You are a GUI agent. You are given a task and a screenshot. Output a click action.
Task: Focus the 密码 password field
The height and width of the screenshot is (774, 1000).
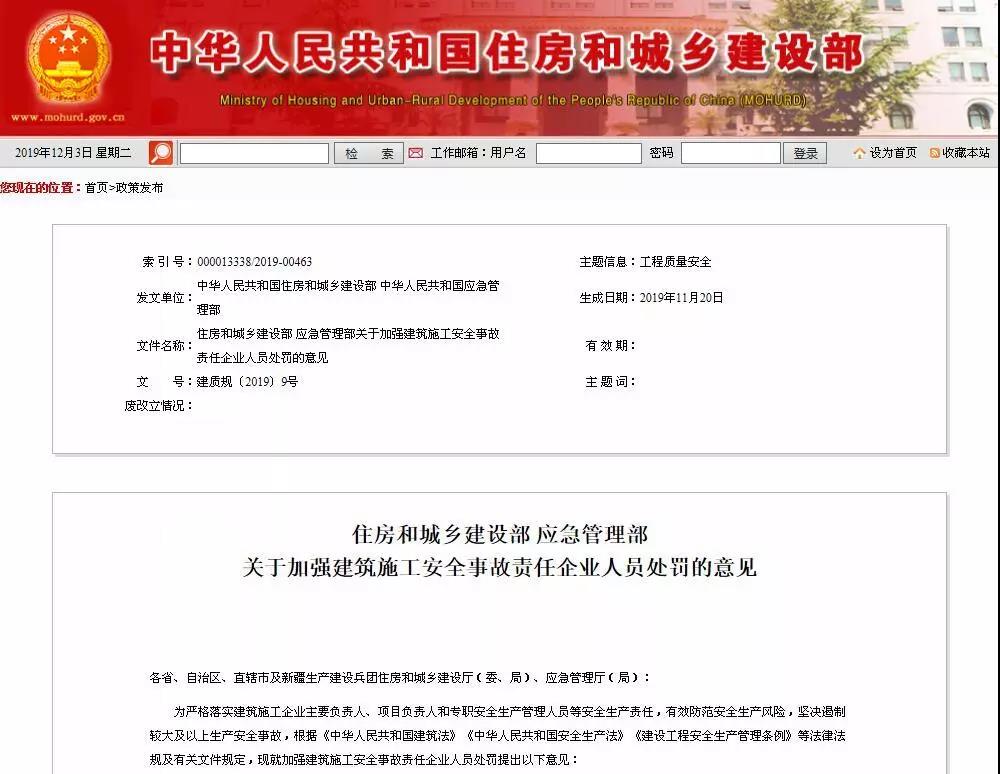pos(731,153)
